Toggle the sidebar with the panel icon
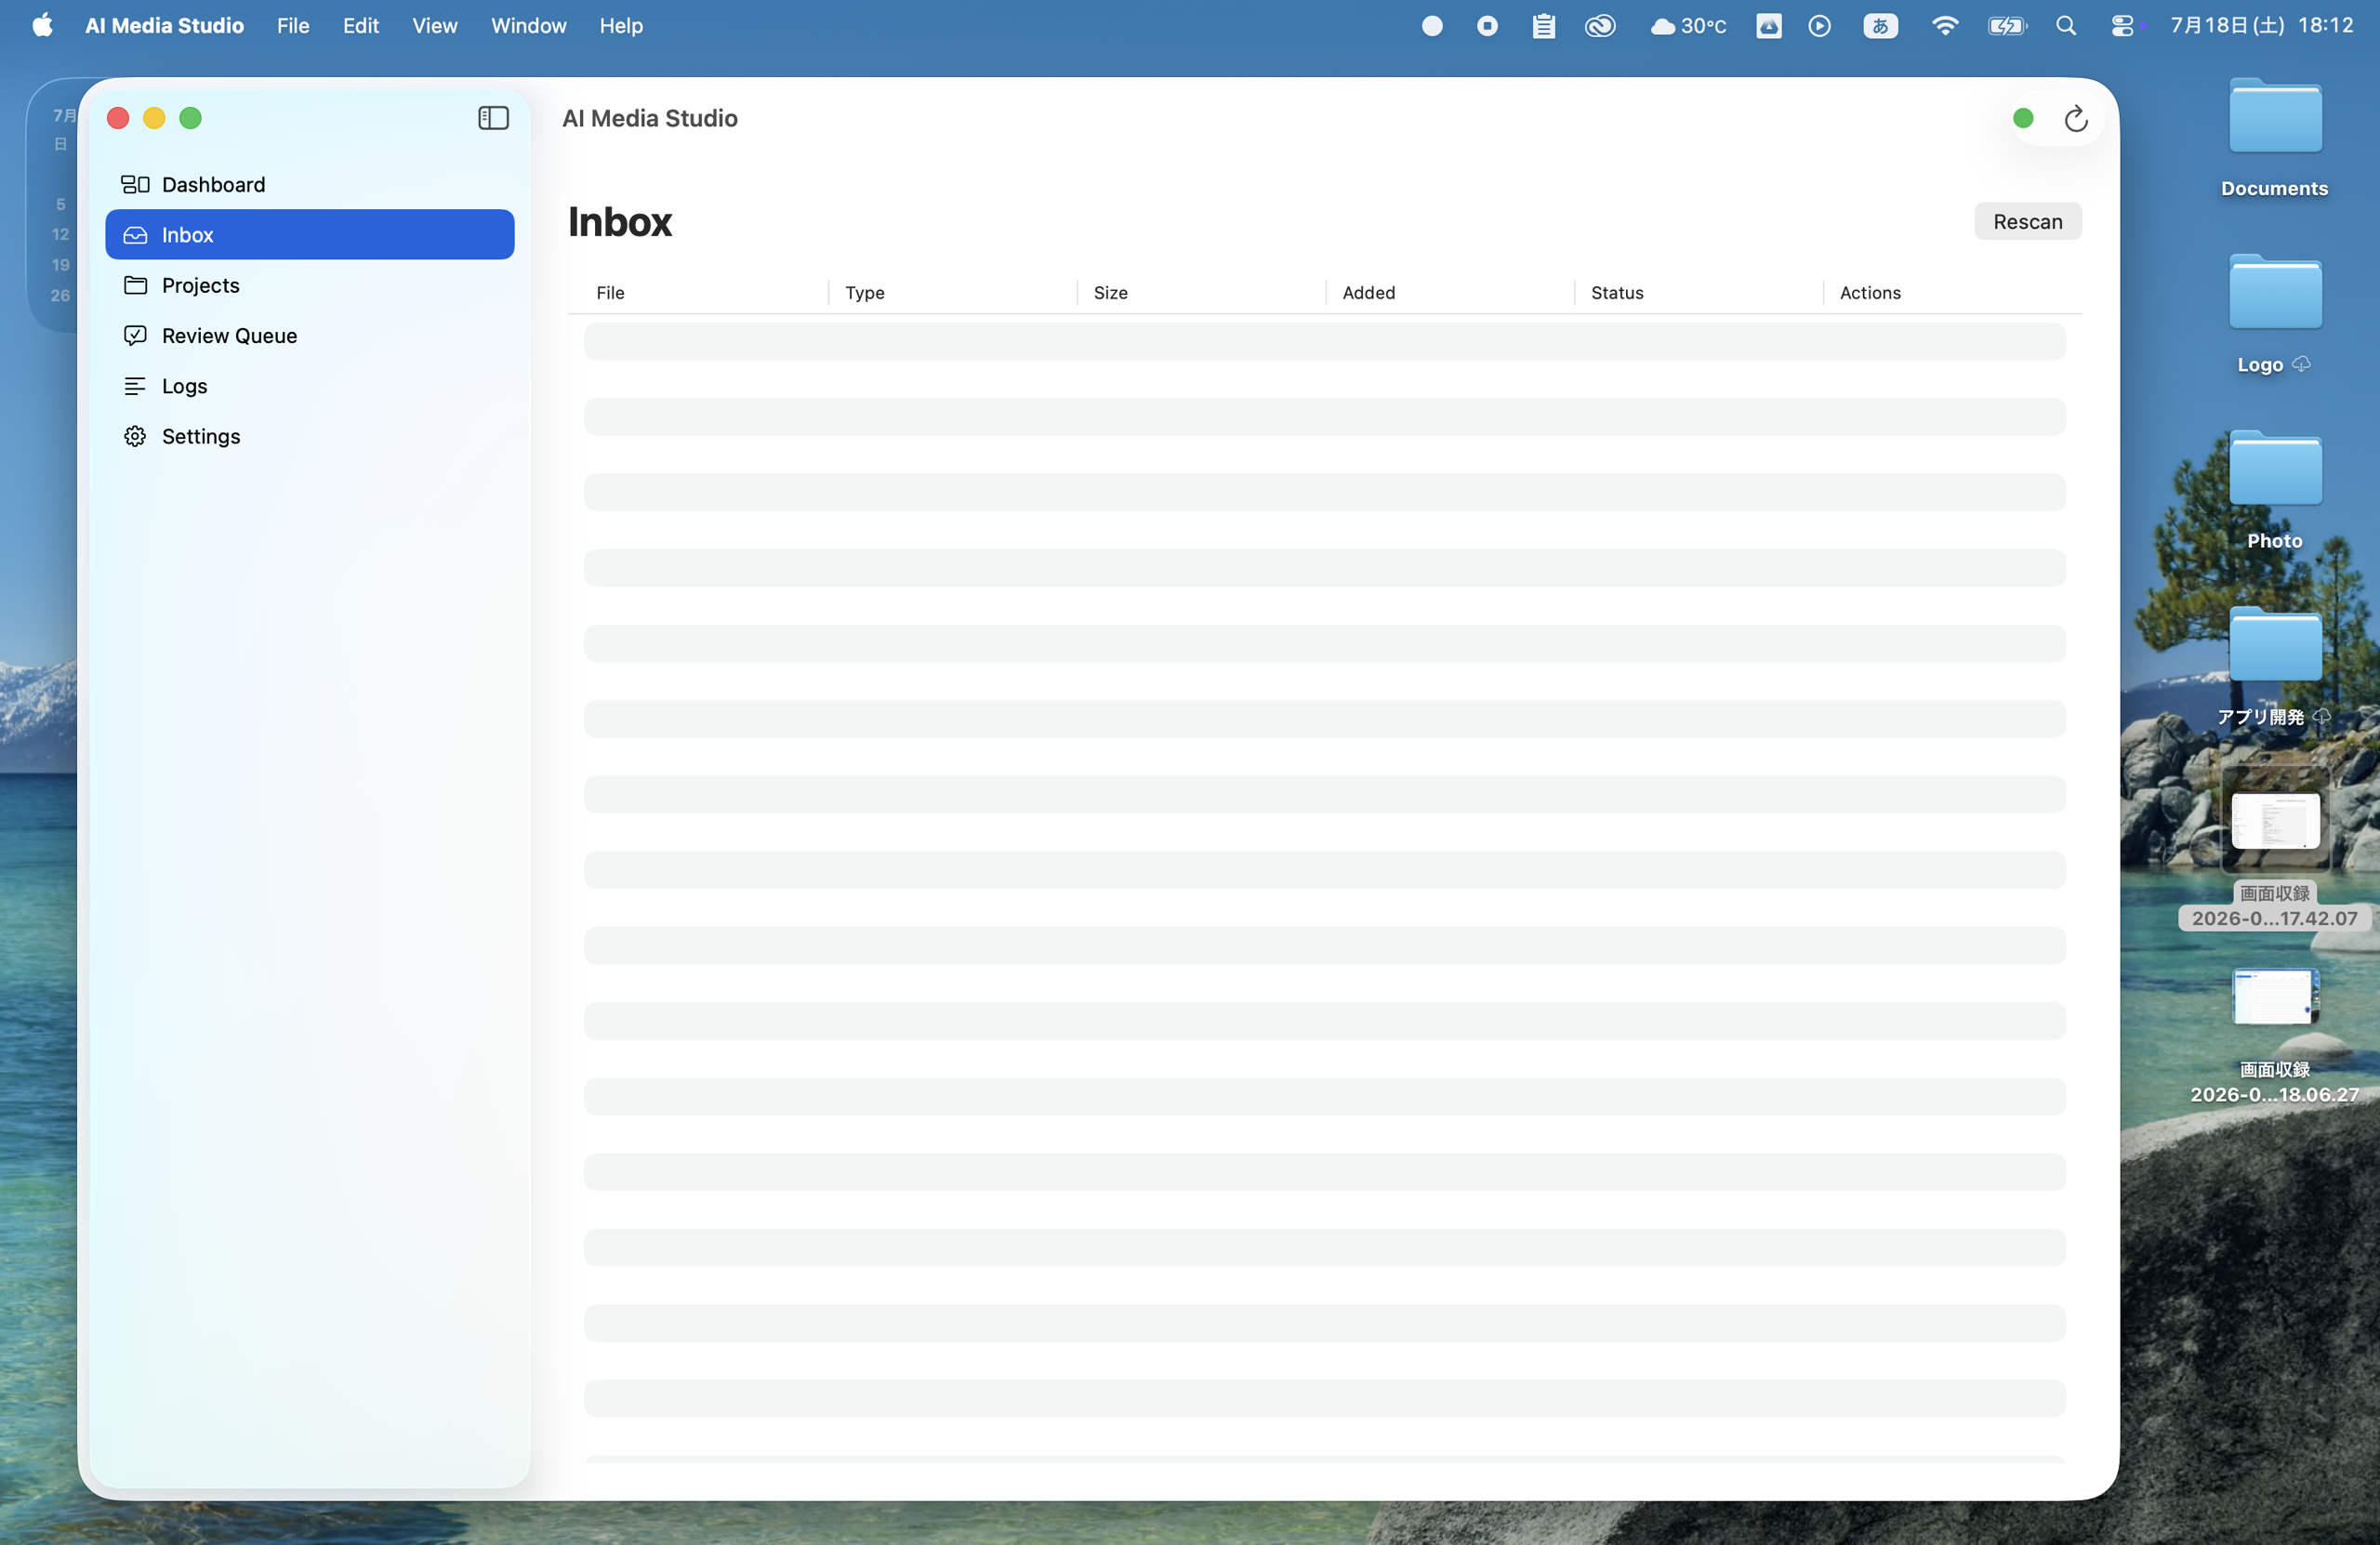The width and height of the screenshot is (2380, 1545). [493, 118]
